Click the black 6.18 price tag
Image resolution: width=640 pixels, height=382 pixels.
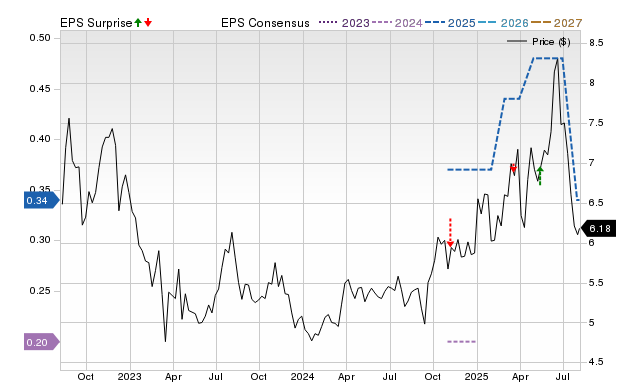pyautogui.click(x=598, y=229)
